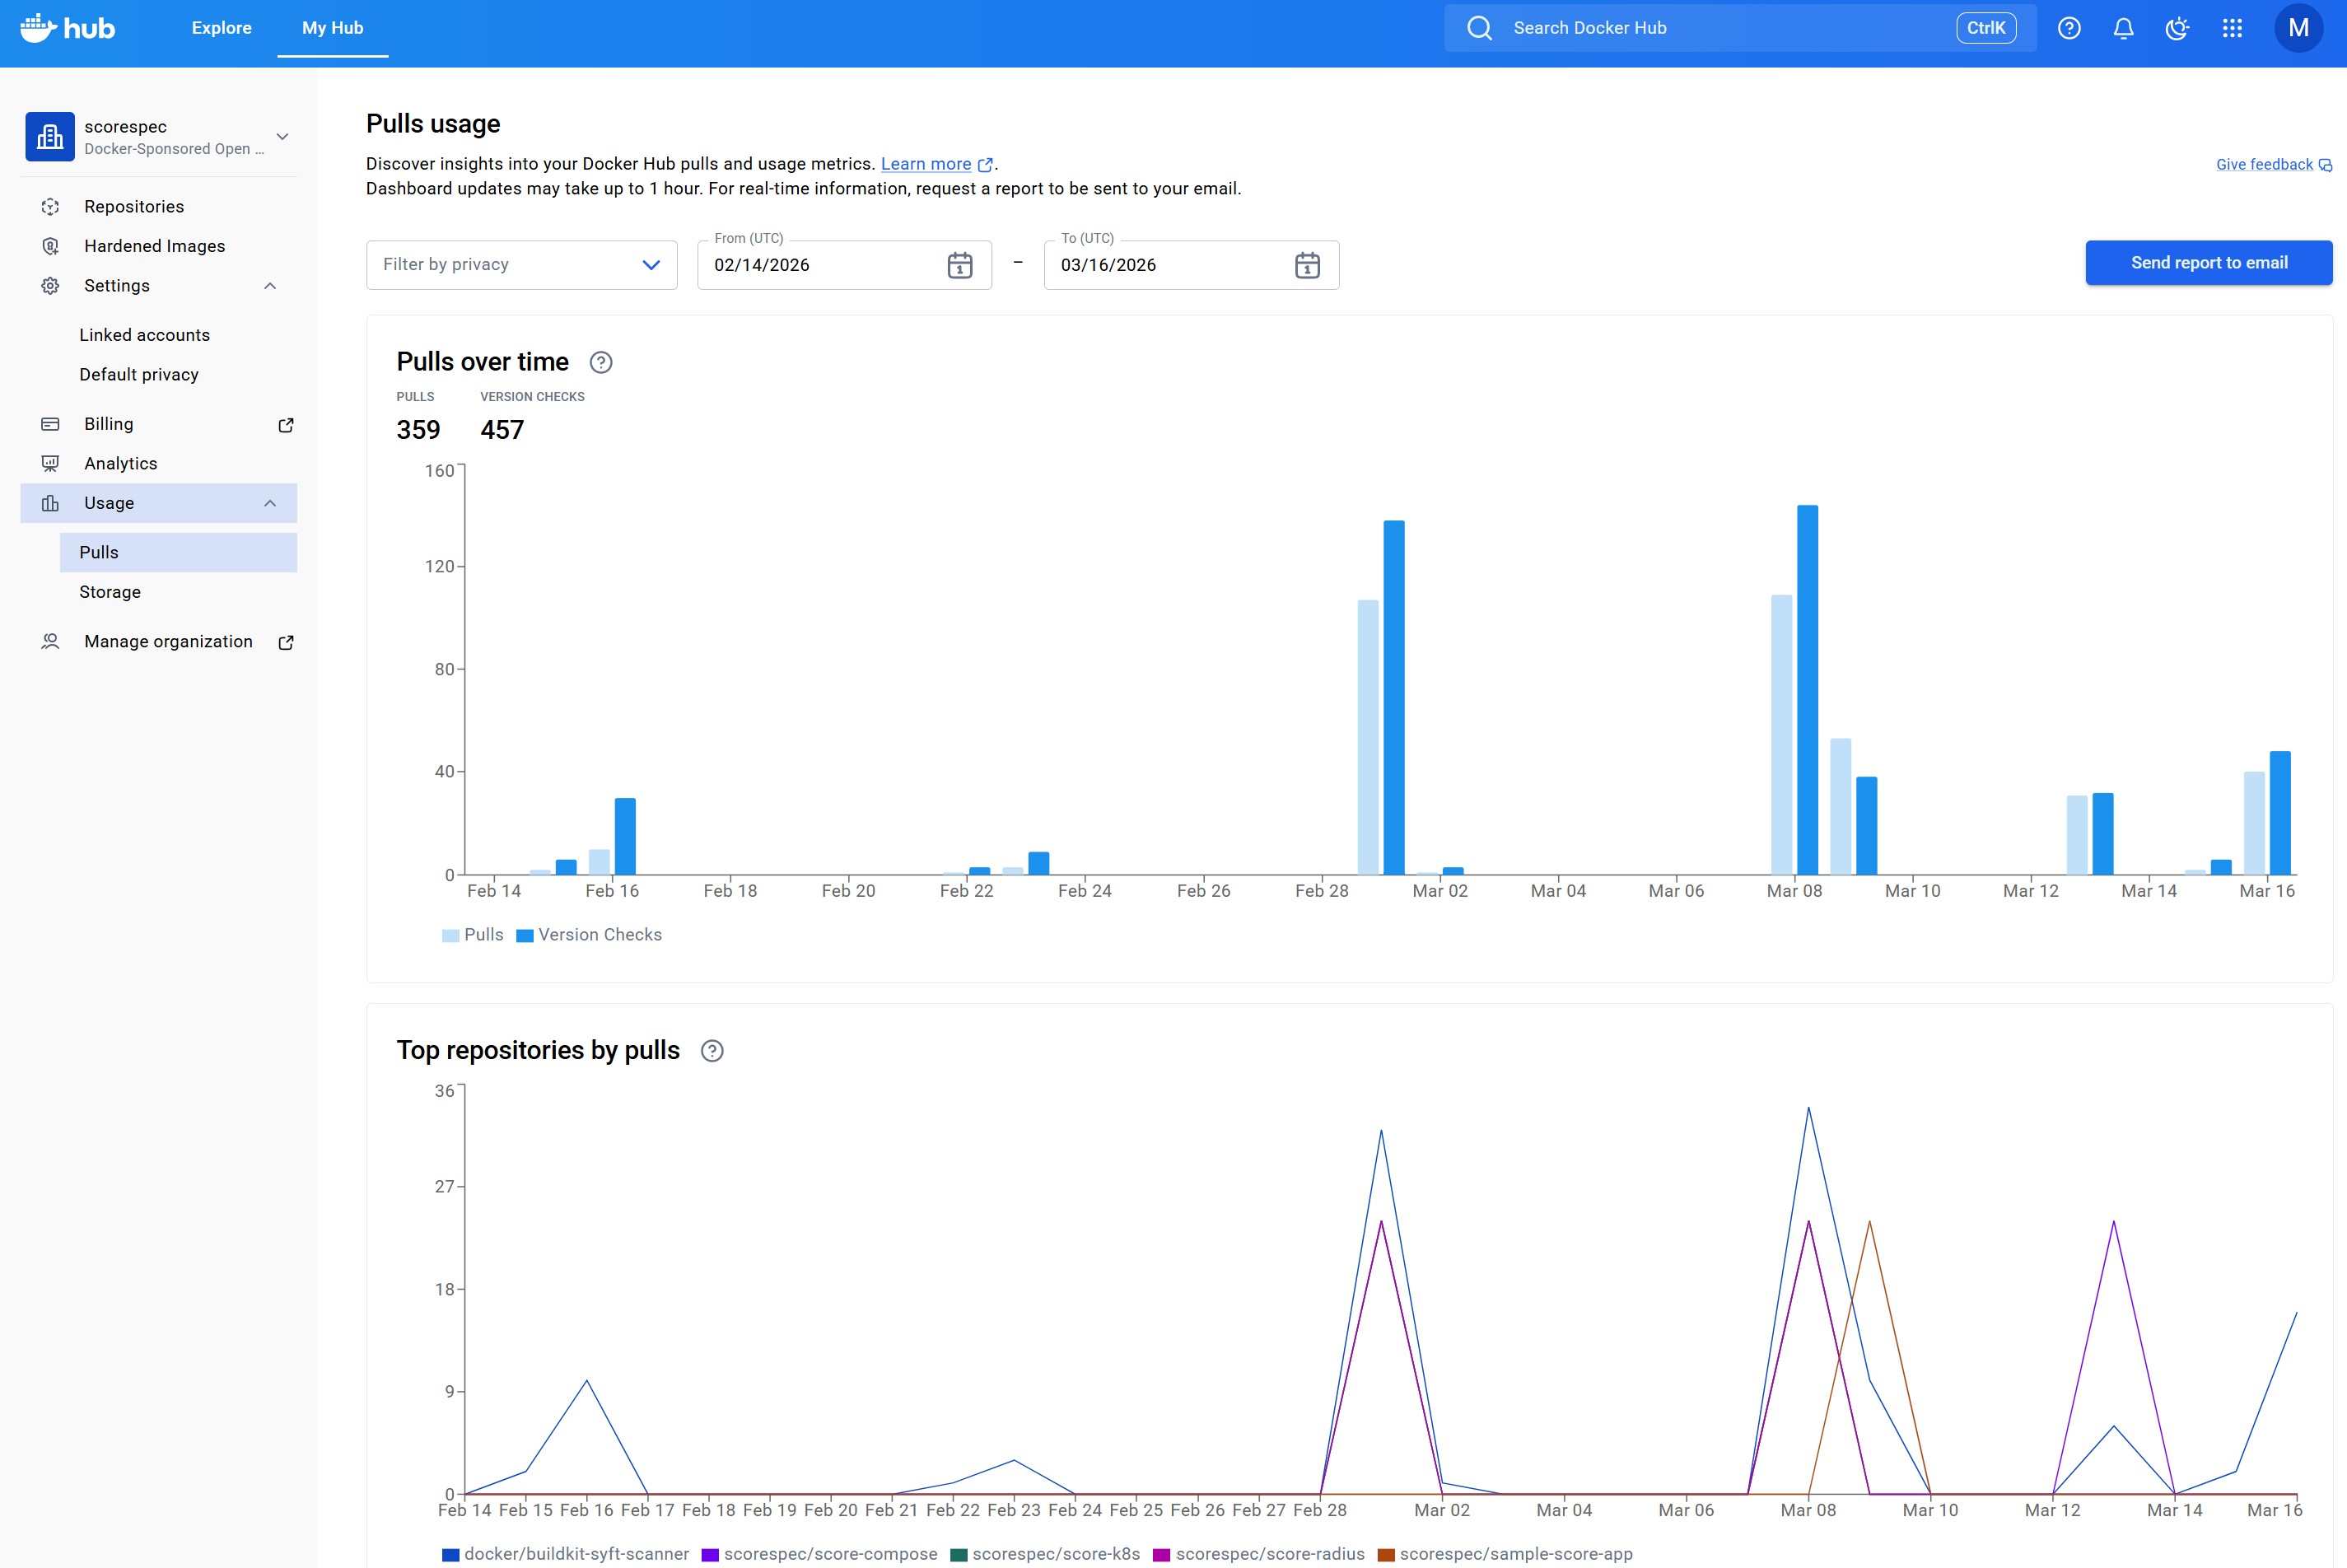Toggle the dark mode theme icon
Image resolution: width=2347 pixels, height=1568 pixels.
click(2177, 28)
